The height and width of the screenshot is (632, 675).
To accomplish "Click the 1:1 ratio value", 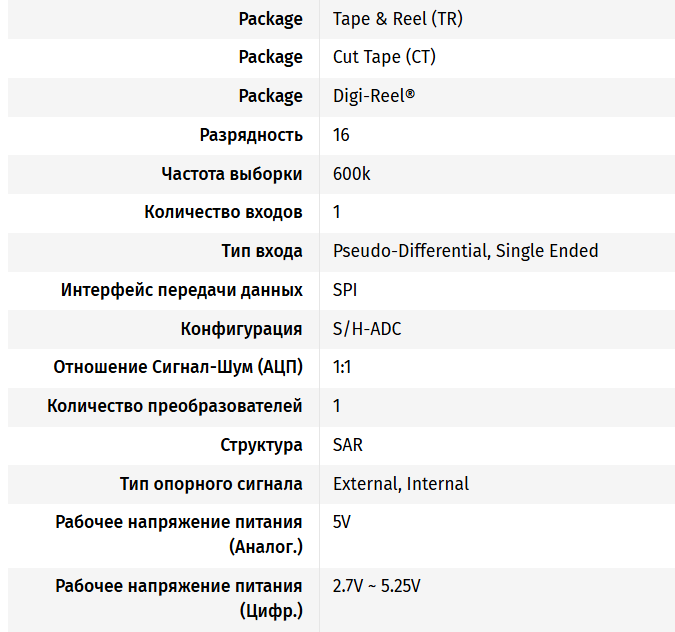I will (x=342, y=367).
